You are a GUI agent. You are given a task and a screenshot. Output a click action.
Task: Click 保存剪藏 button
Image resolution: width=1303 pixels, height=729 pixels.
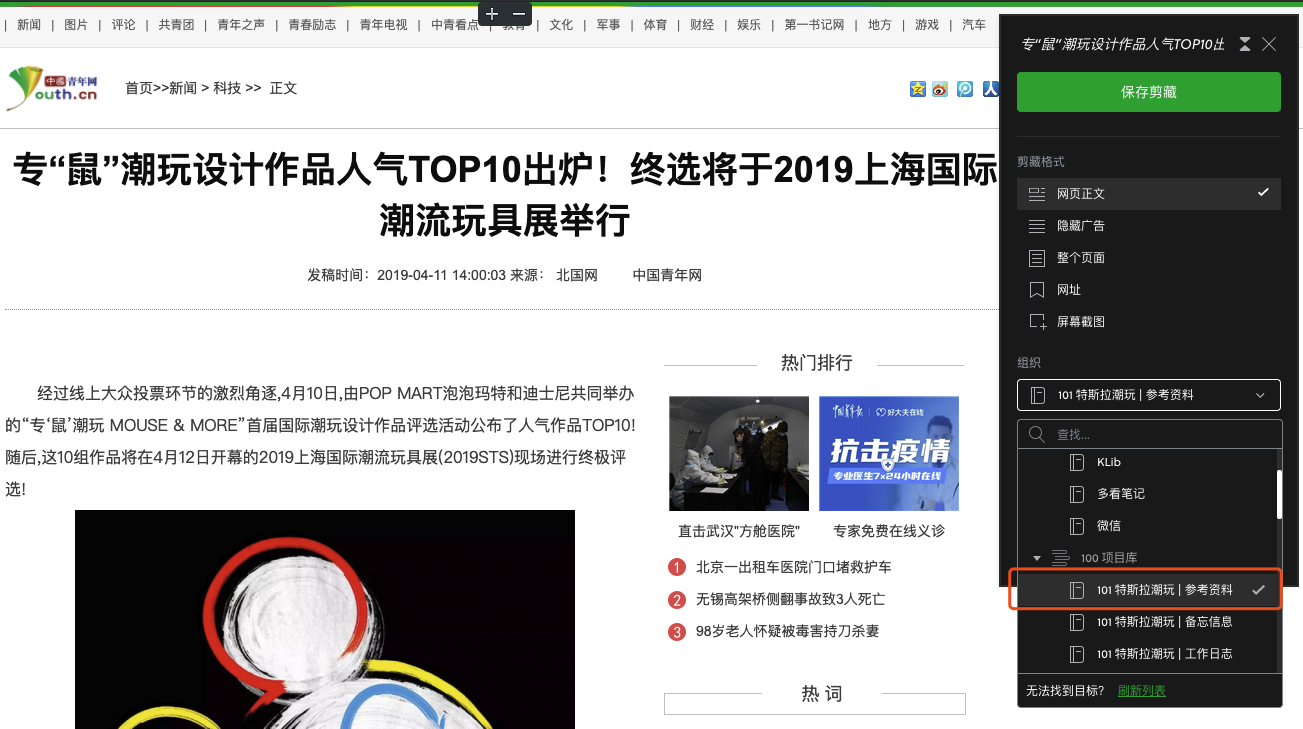[x=1149, y=92]
